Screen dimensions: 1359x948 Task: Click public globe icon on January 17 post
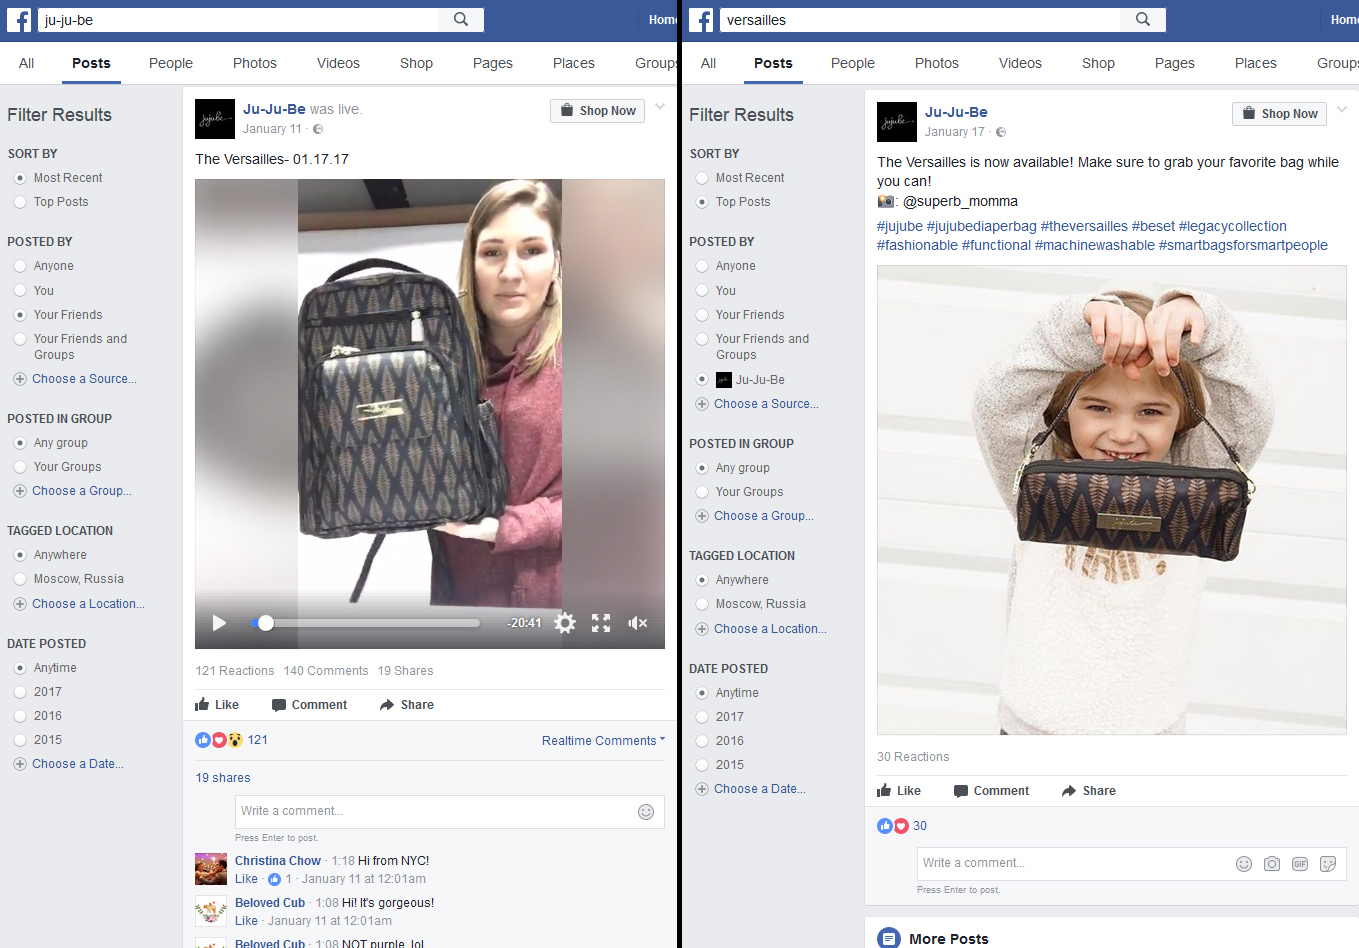1001,132
